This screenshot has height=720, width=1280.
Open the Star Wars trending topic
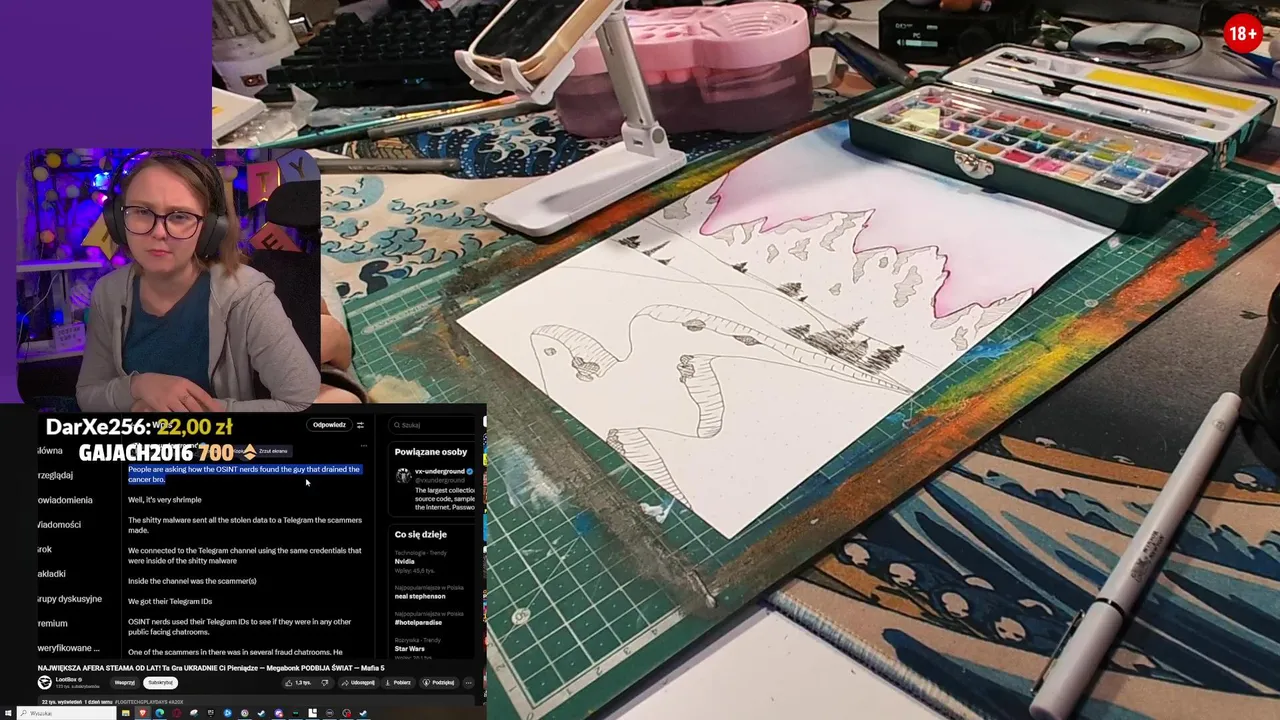pyautogui.click(x=410, y=648)
